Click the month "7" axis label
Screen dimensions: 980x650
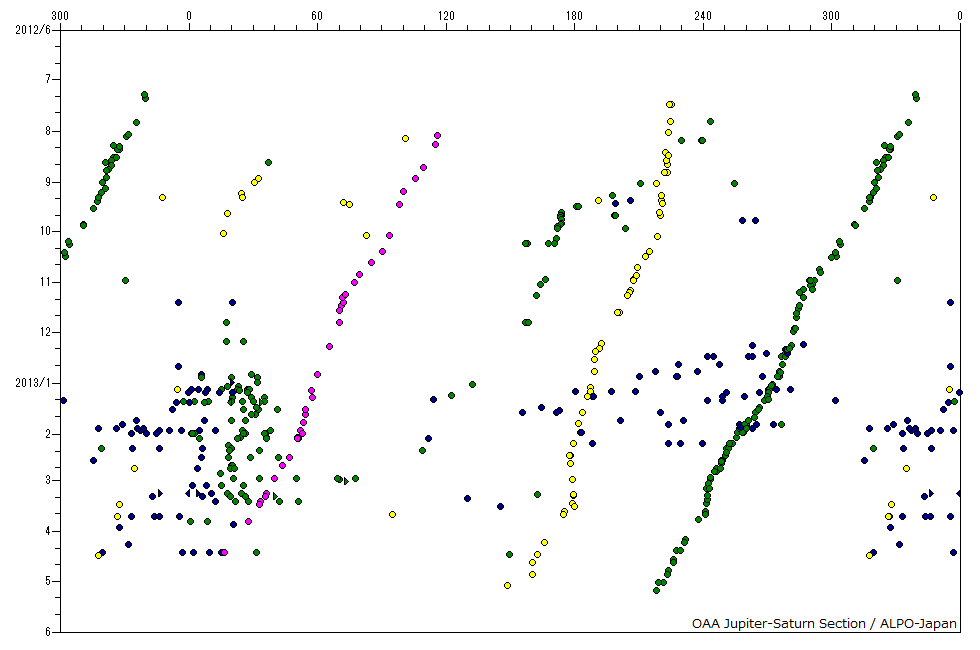tap(48, 79)
